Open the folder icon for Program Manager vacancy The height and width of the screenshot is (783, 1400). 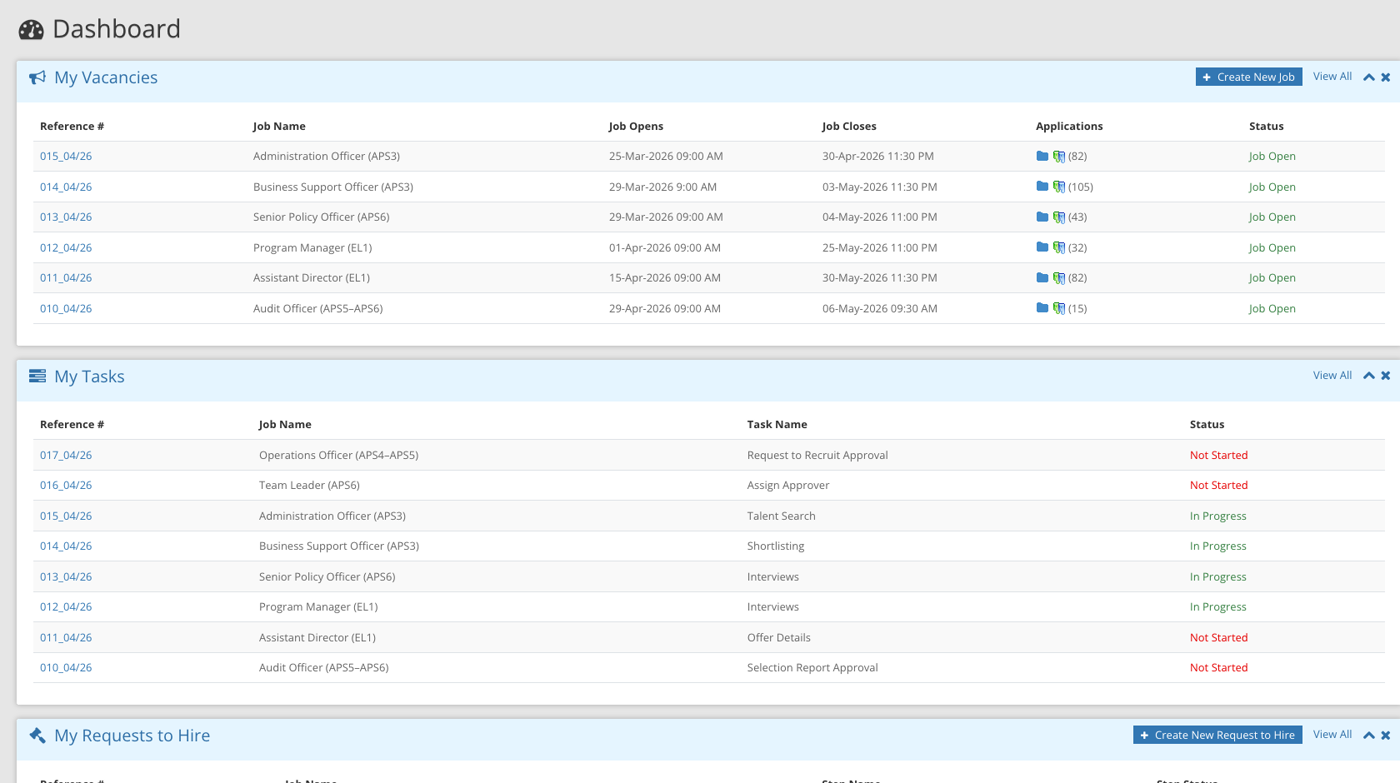(1042, 247)
